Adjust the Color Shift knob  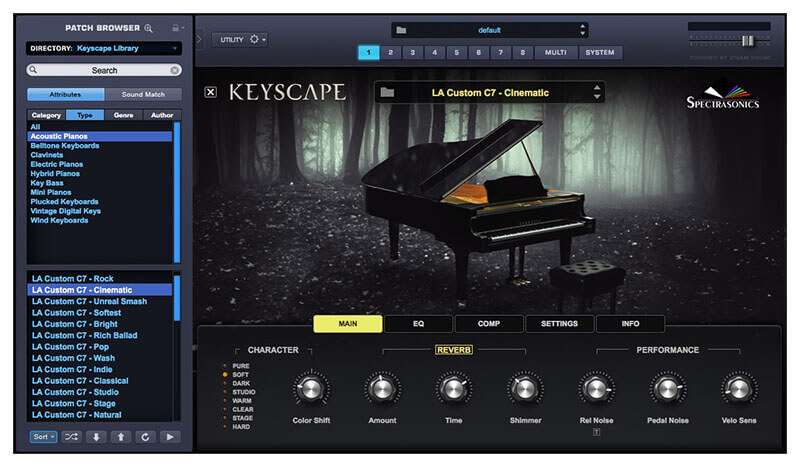311,390
